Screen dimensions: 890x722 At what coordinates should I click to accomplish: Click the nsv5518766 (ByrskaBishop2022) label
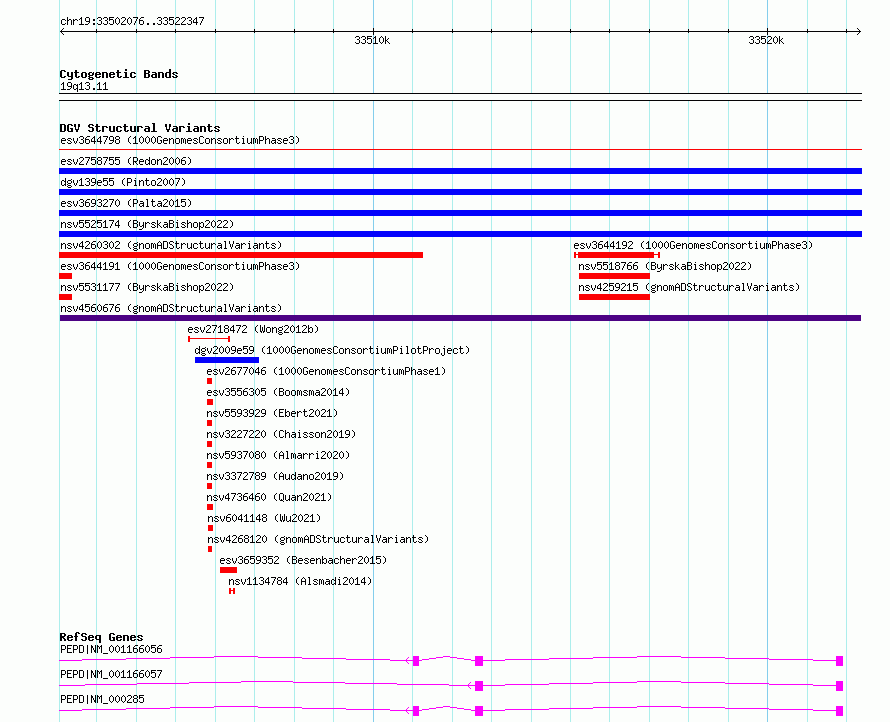click(x=665, y=266)
